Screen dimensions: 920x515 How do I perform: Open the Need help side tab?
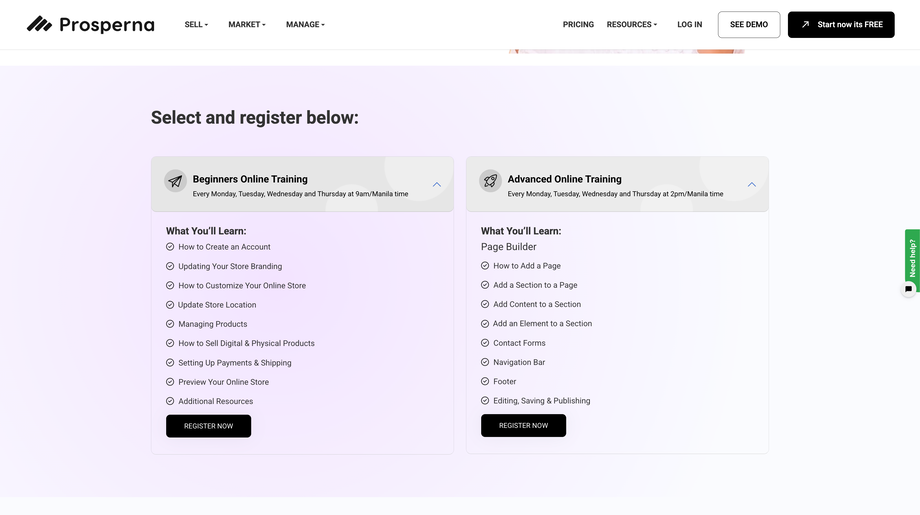(912, 257)
